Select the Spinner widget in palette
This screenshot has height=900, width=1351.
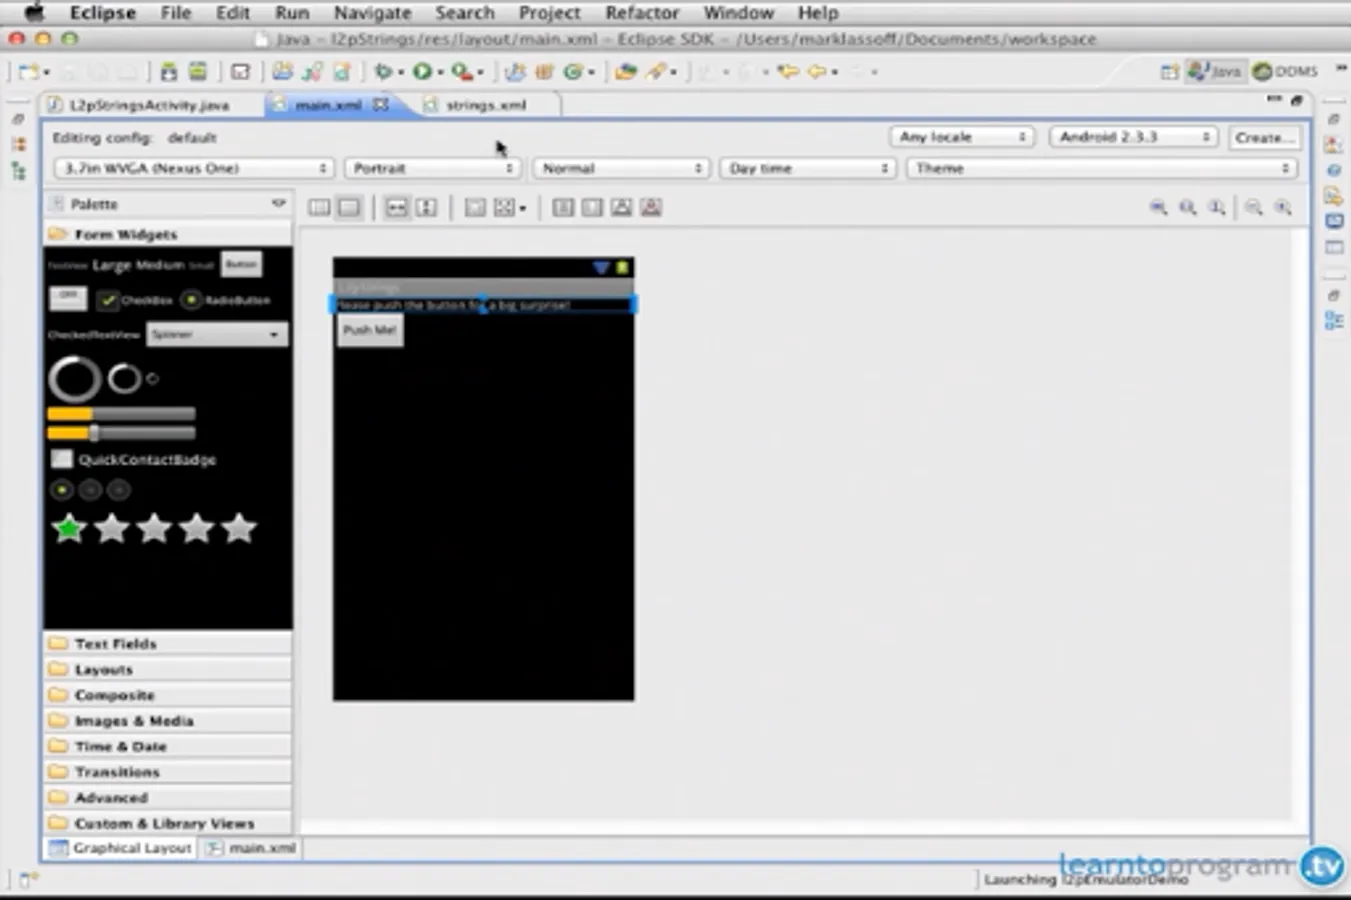pyautogui.click(x=217, y=334)
